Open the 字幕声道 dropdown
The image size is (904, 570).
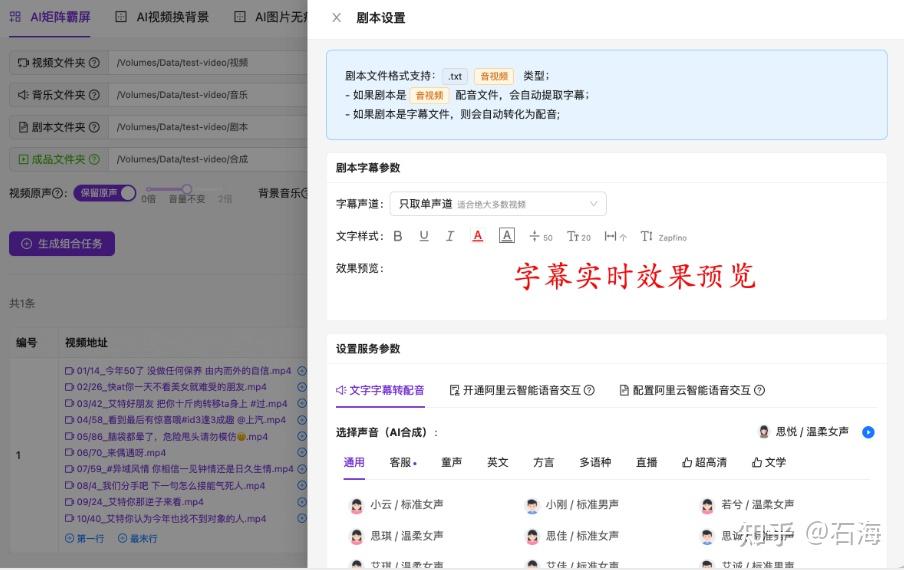point(498,204)
